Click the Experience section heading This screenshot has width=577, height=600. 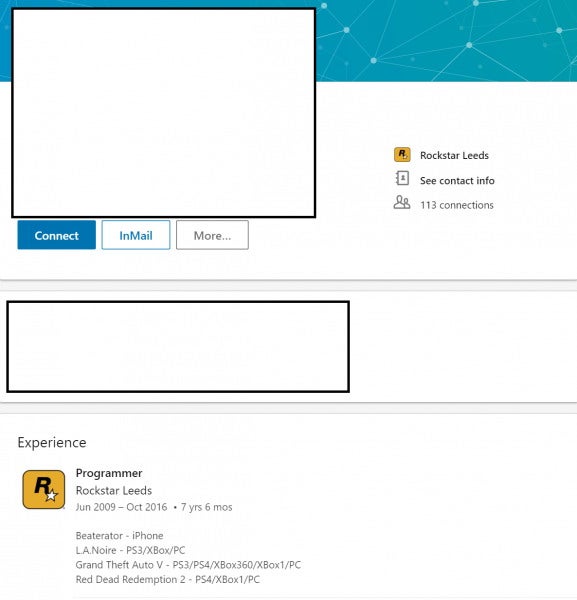52,442
